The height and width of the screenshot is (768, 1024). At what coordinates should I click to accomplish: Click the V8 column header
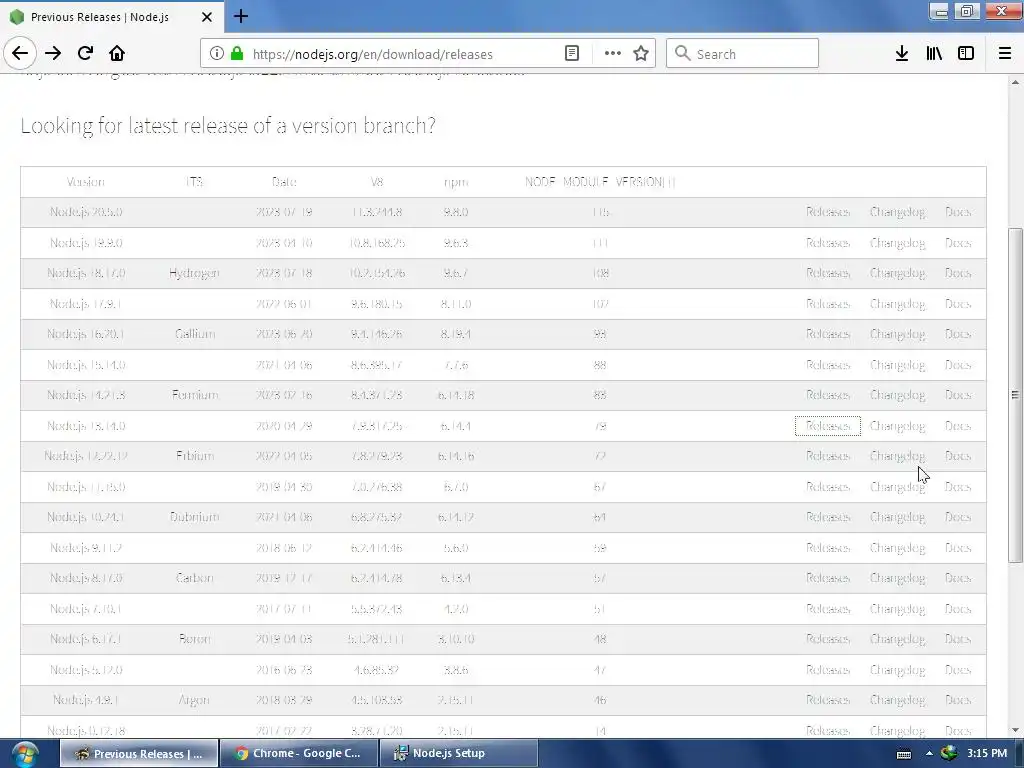click(377, 182)
